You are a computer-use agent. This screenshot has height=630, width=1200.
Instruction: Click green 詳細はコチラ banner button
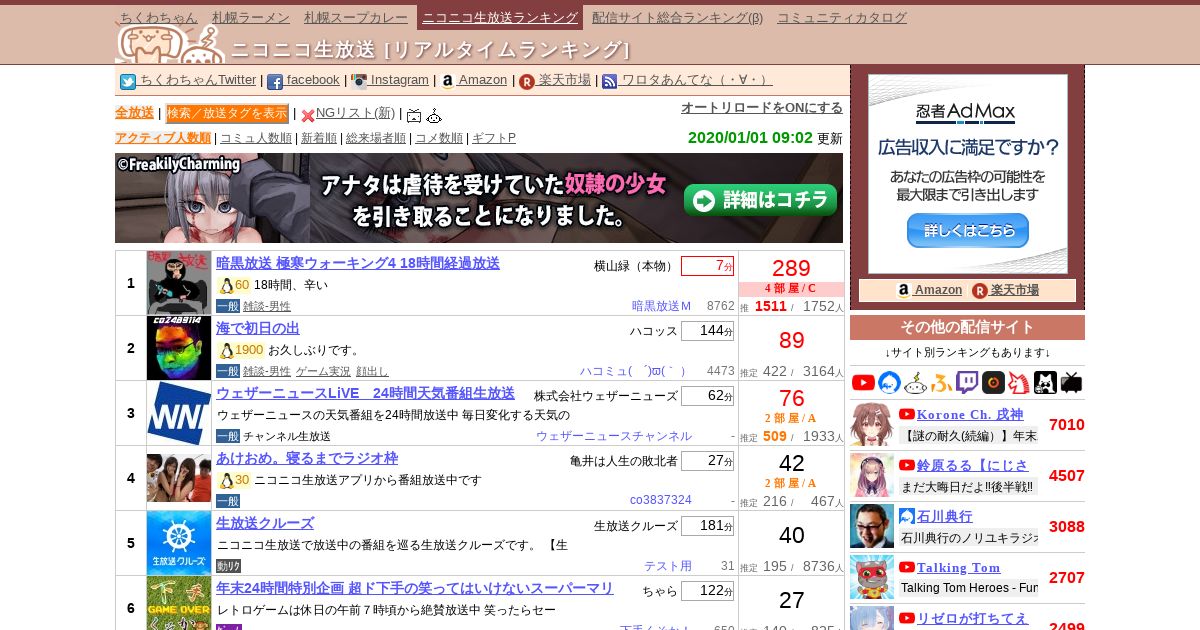tap(760, 200)
